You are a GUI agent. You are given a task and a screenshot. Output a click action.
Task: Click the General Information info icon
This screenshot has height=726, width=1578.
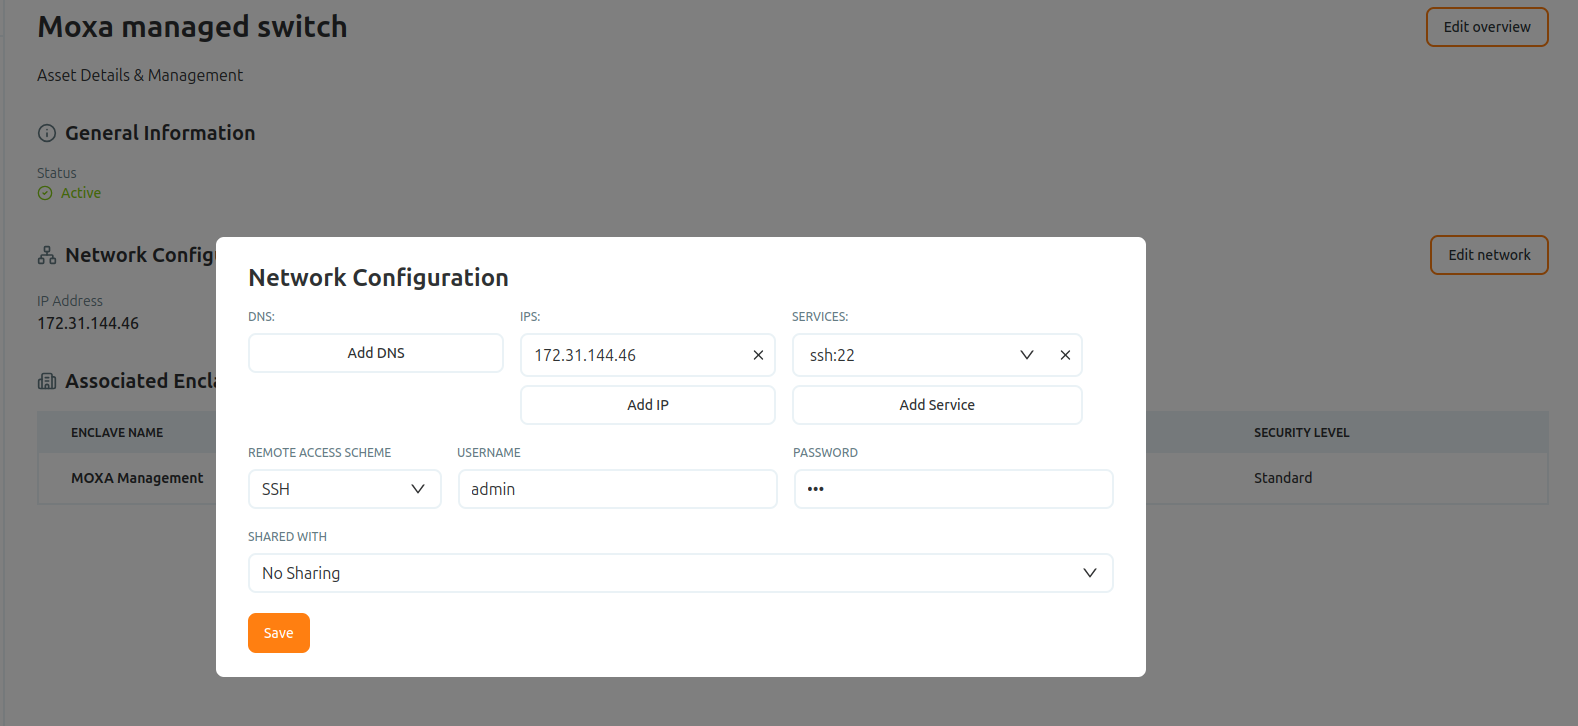(x=47, y=133)
